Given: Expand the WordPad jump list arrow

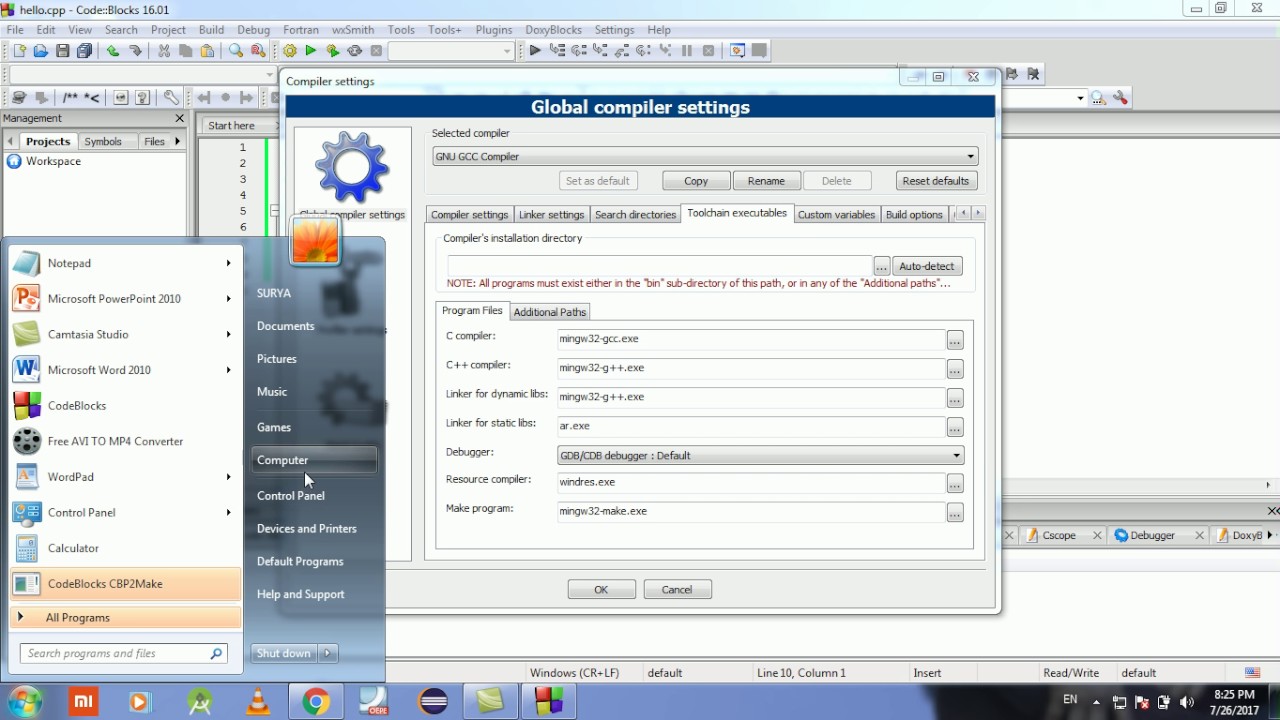Looking at the screenshot, I should [228, 477].
